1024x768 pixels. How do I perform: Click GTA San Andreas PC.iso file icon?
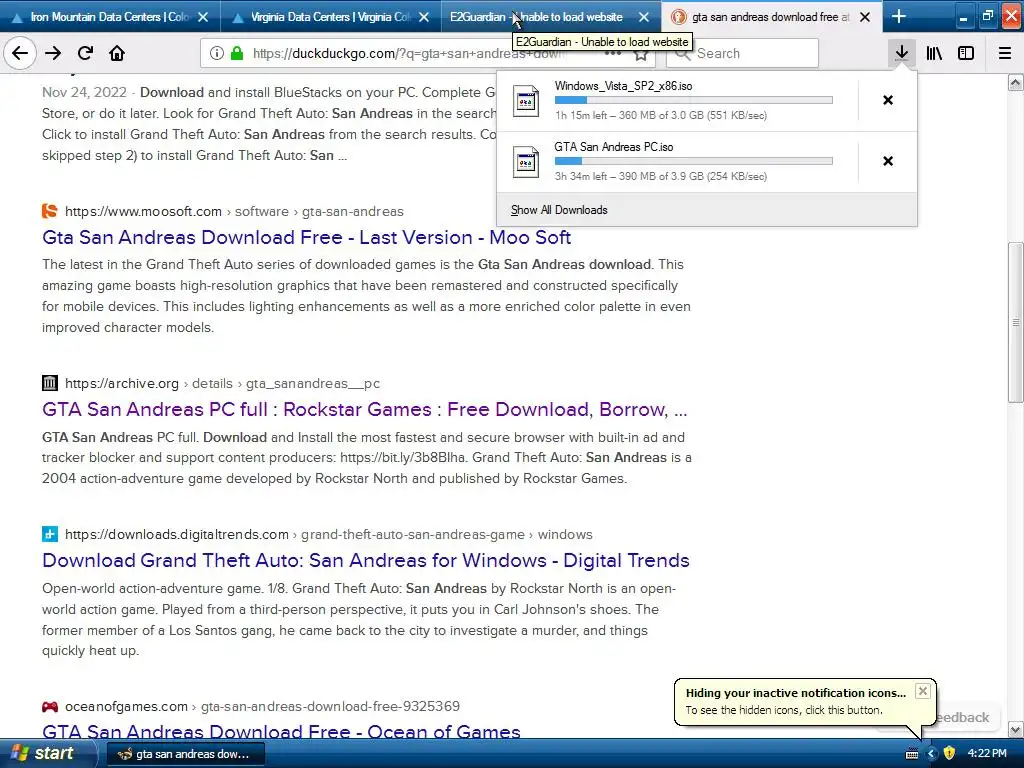(526, 161)
